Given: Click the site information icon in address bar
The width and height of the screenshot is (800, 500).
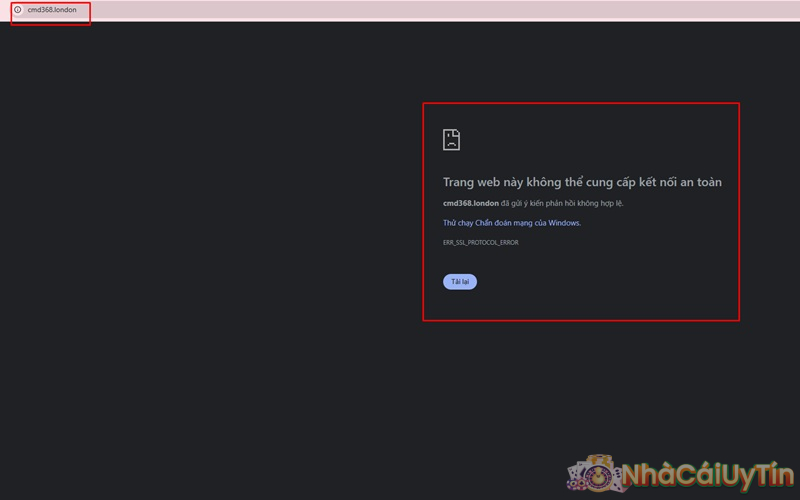Looking at the screenshot, I should tap(17, 10).
